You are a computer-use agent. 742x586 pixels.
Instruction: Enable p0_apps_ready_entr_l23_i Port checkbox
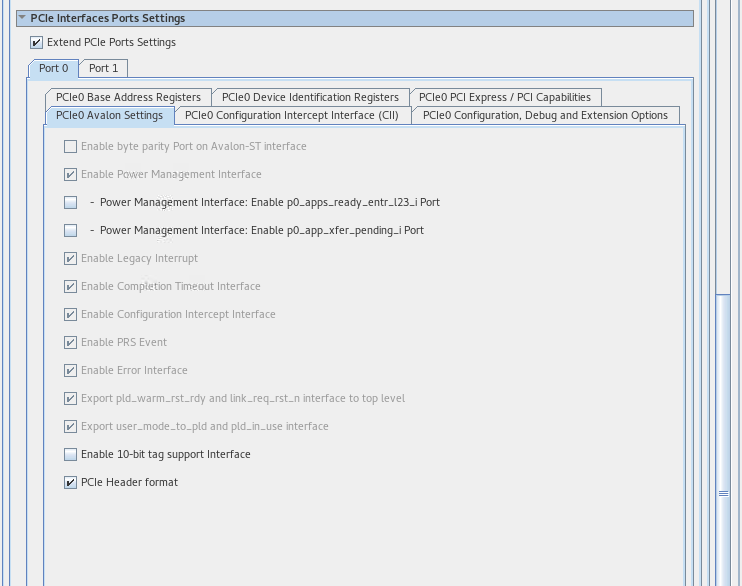(71, 203)
